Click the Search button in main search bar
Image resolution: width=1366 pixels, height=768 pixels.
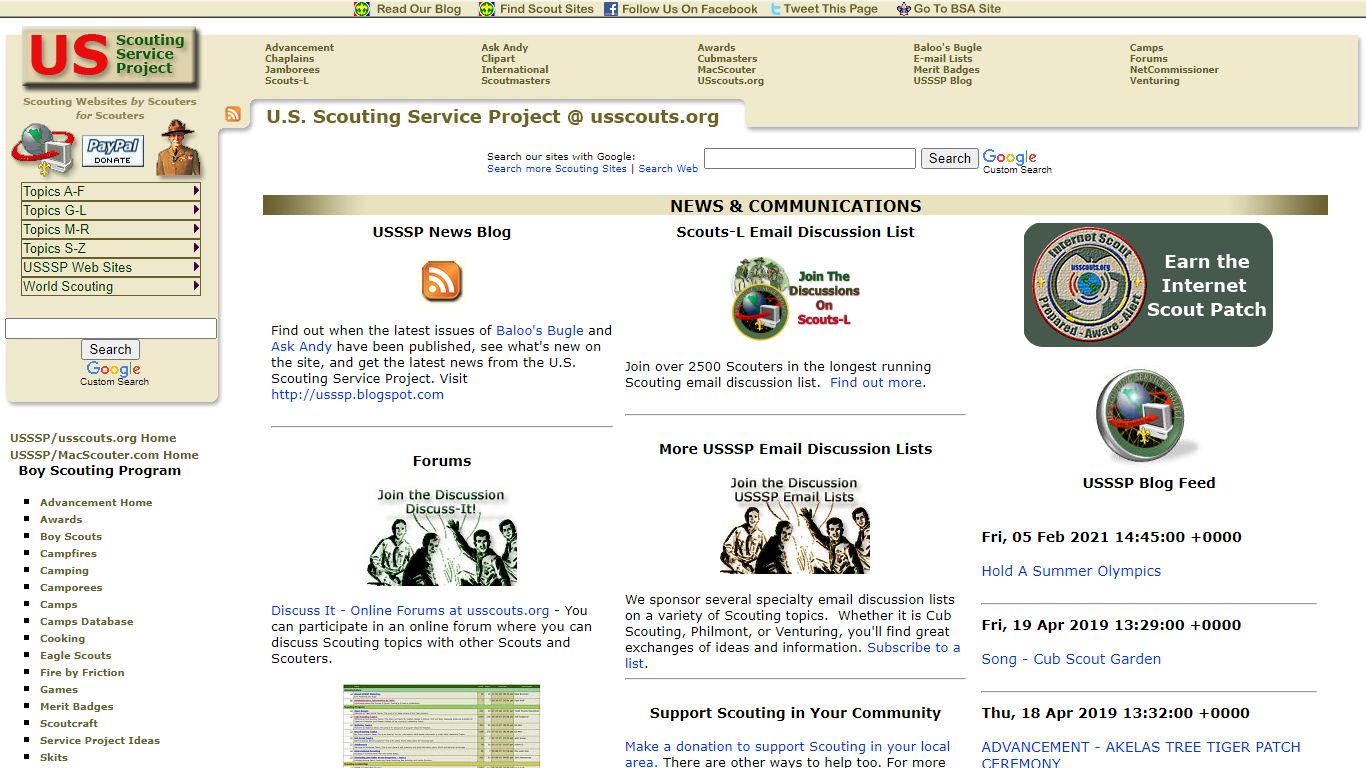click(x=949, y=158)
